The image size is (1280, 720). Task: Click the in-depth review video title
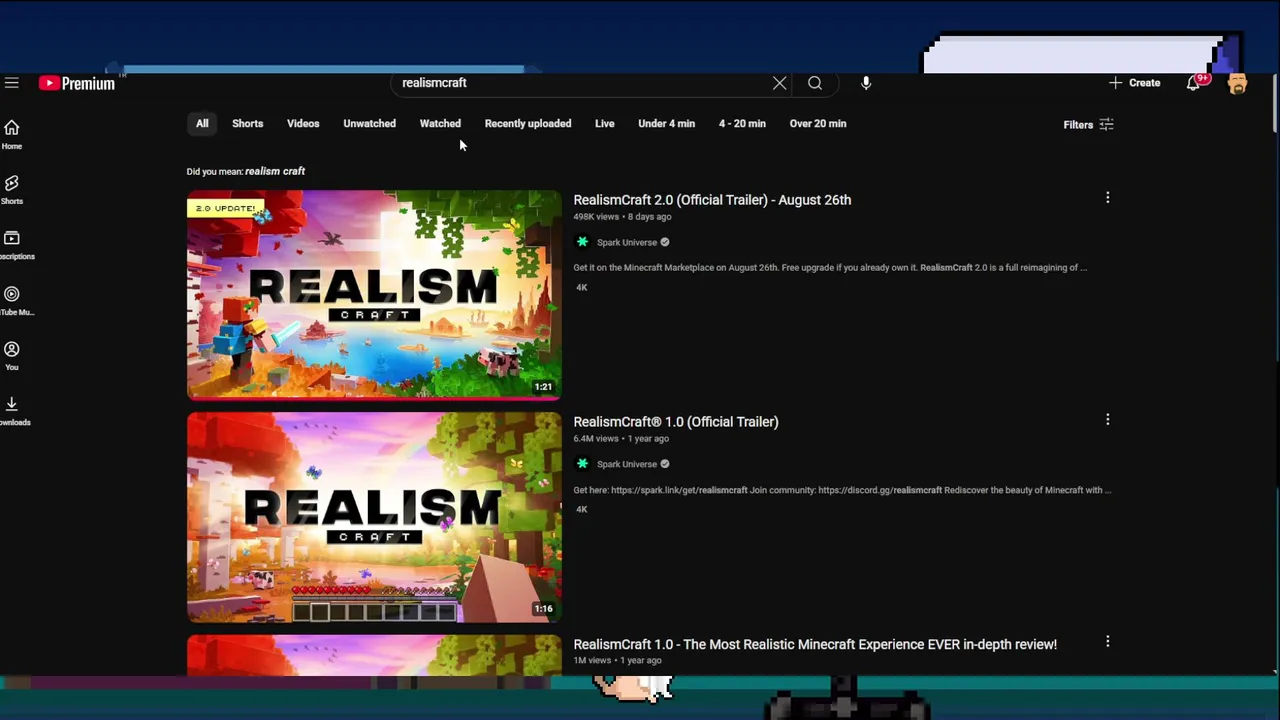coord(815,645)
